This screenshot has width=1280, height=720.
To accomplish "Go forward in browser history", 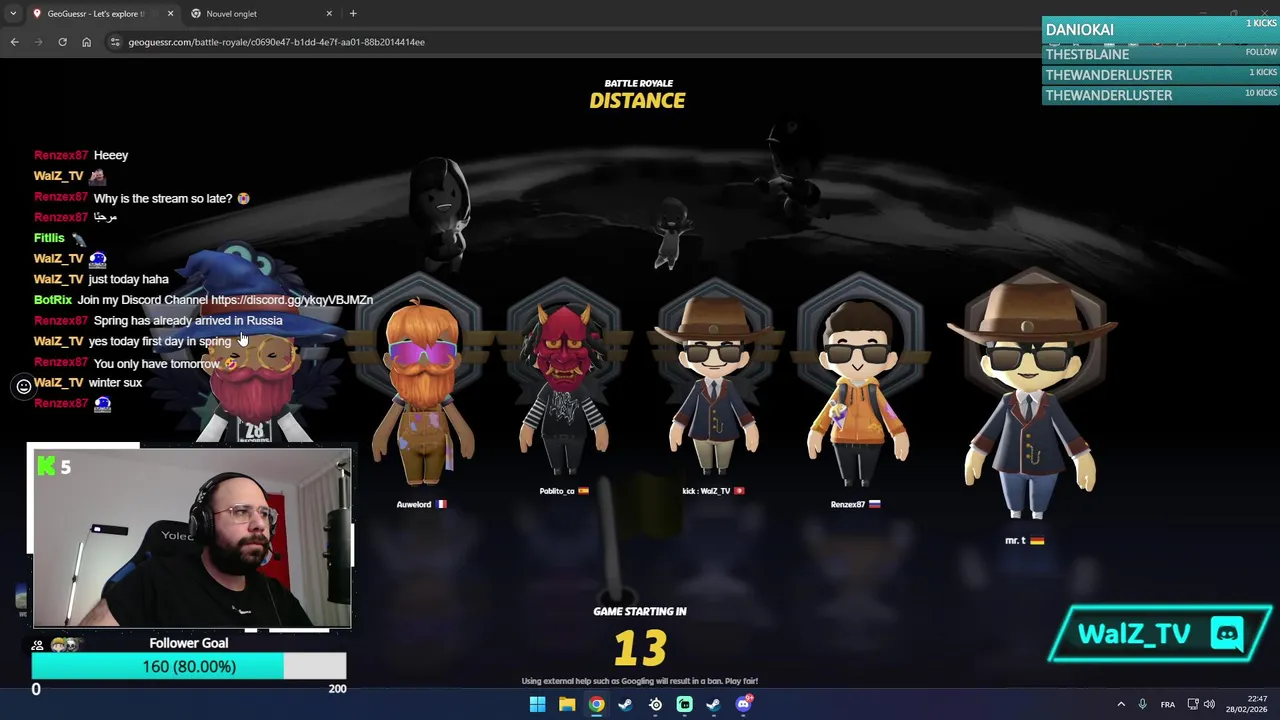I will [38, 42].
